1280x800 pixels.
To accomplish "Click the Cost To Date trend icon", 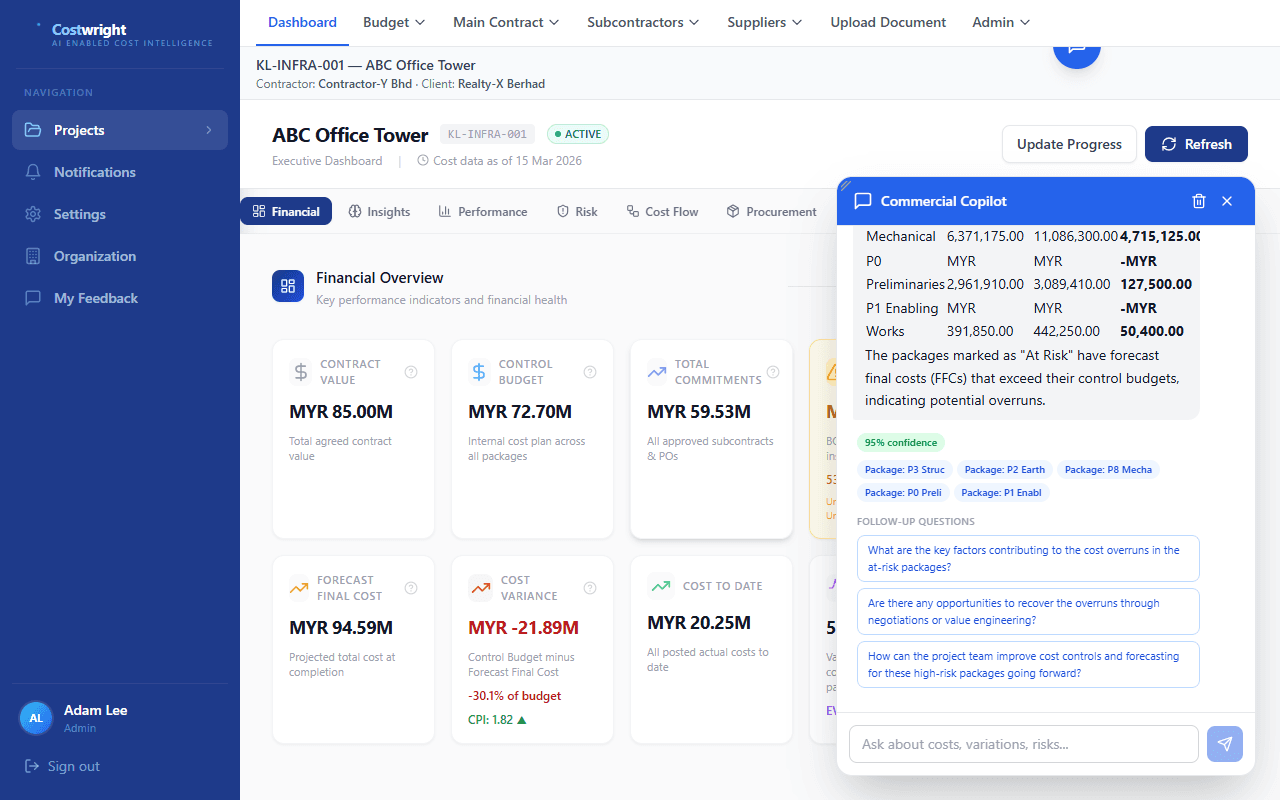I will 659,586.
